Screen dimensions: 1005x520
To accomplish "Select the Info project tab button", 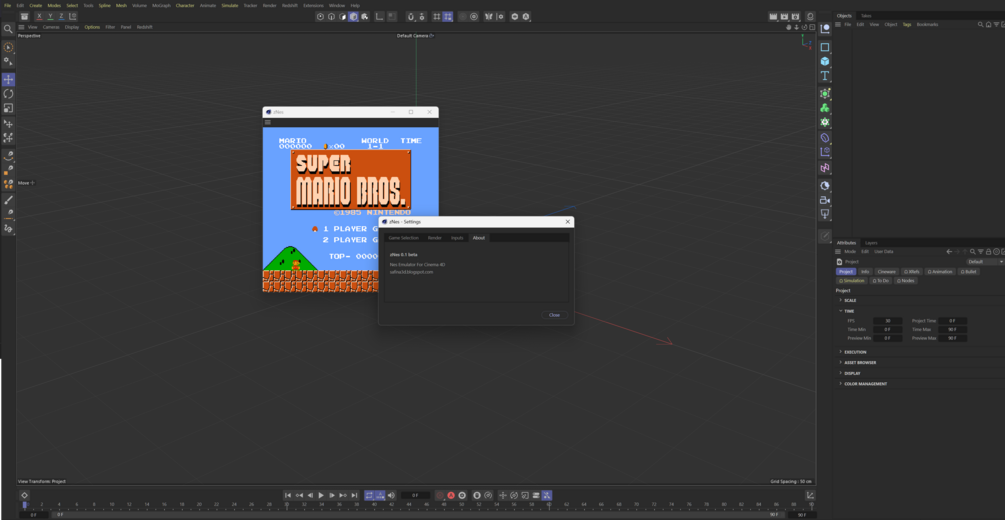I will pyautogui.click(x=865, y=272).
